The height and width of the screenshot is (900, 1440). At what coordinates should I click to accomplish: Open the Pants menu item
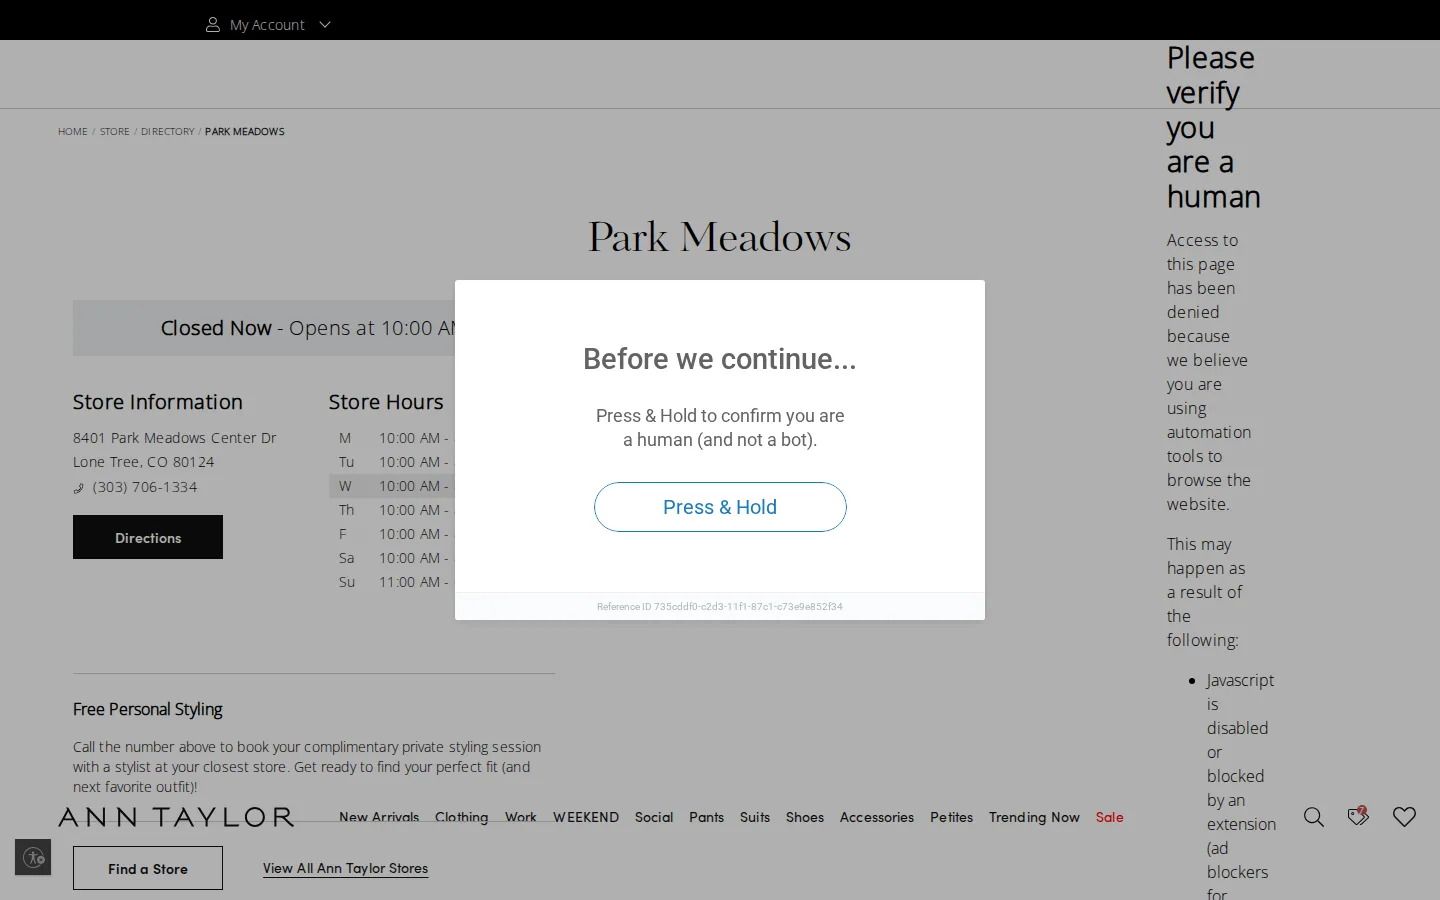click(707, 817)
